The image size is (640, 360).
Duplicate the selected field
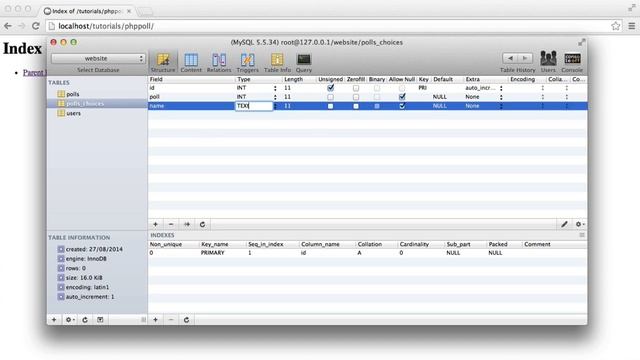187,224
